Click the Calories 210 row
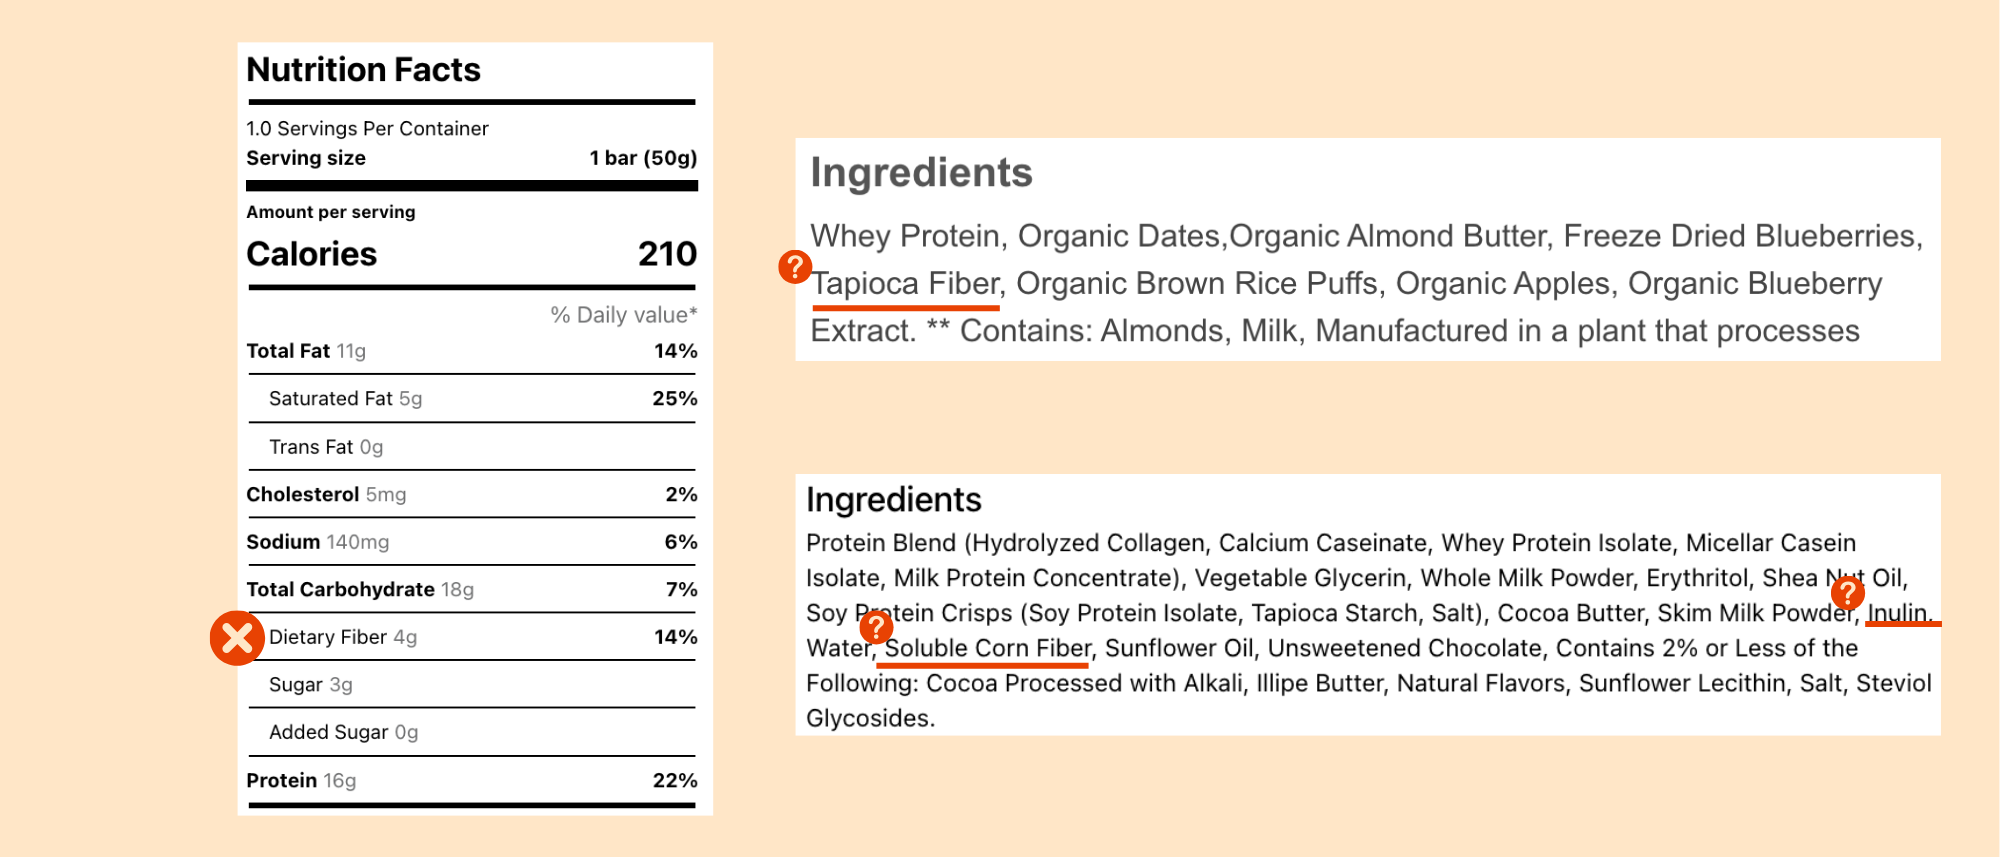Image resolution: width=2000 pixels, height=857 pixels. click(x=472, y=254)
